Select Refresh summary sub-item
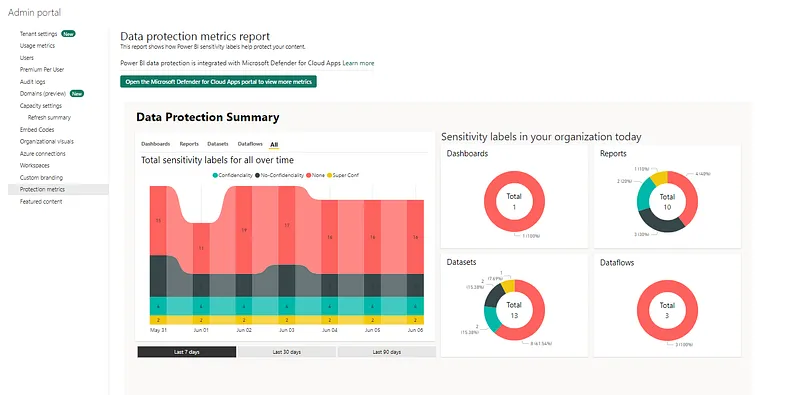800x395 pixels. pyautogui.click(x=49, y=117)
